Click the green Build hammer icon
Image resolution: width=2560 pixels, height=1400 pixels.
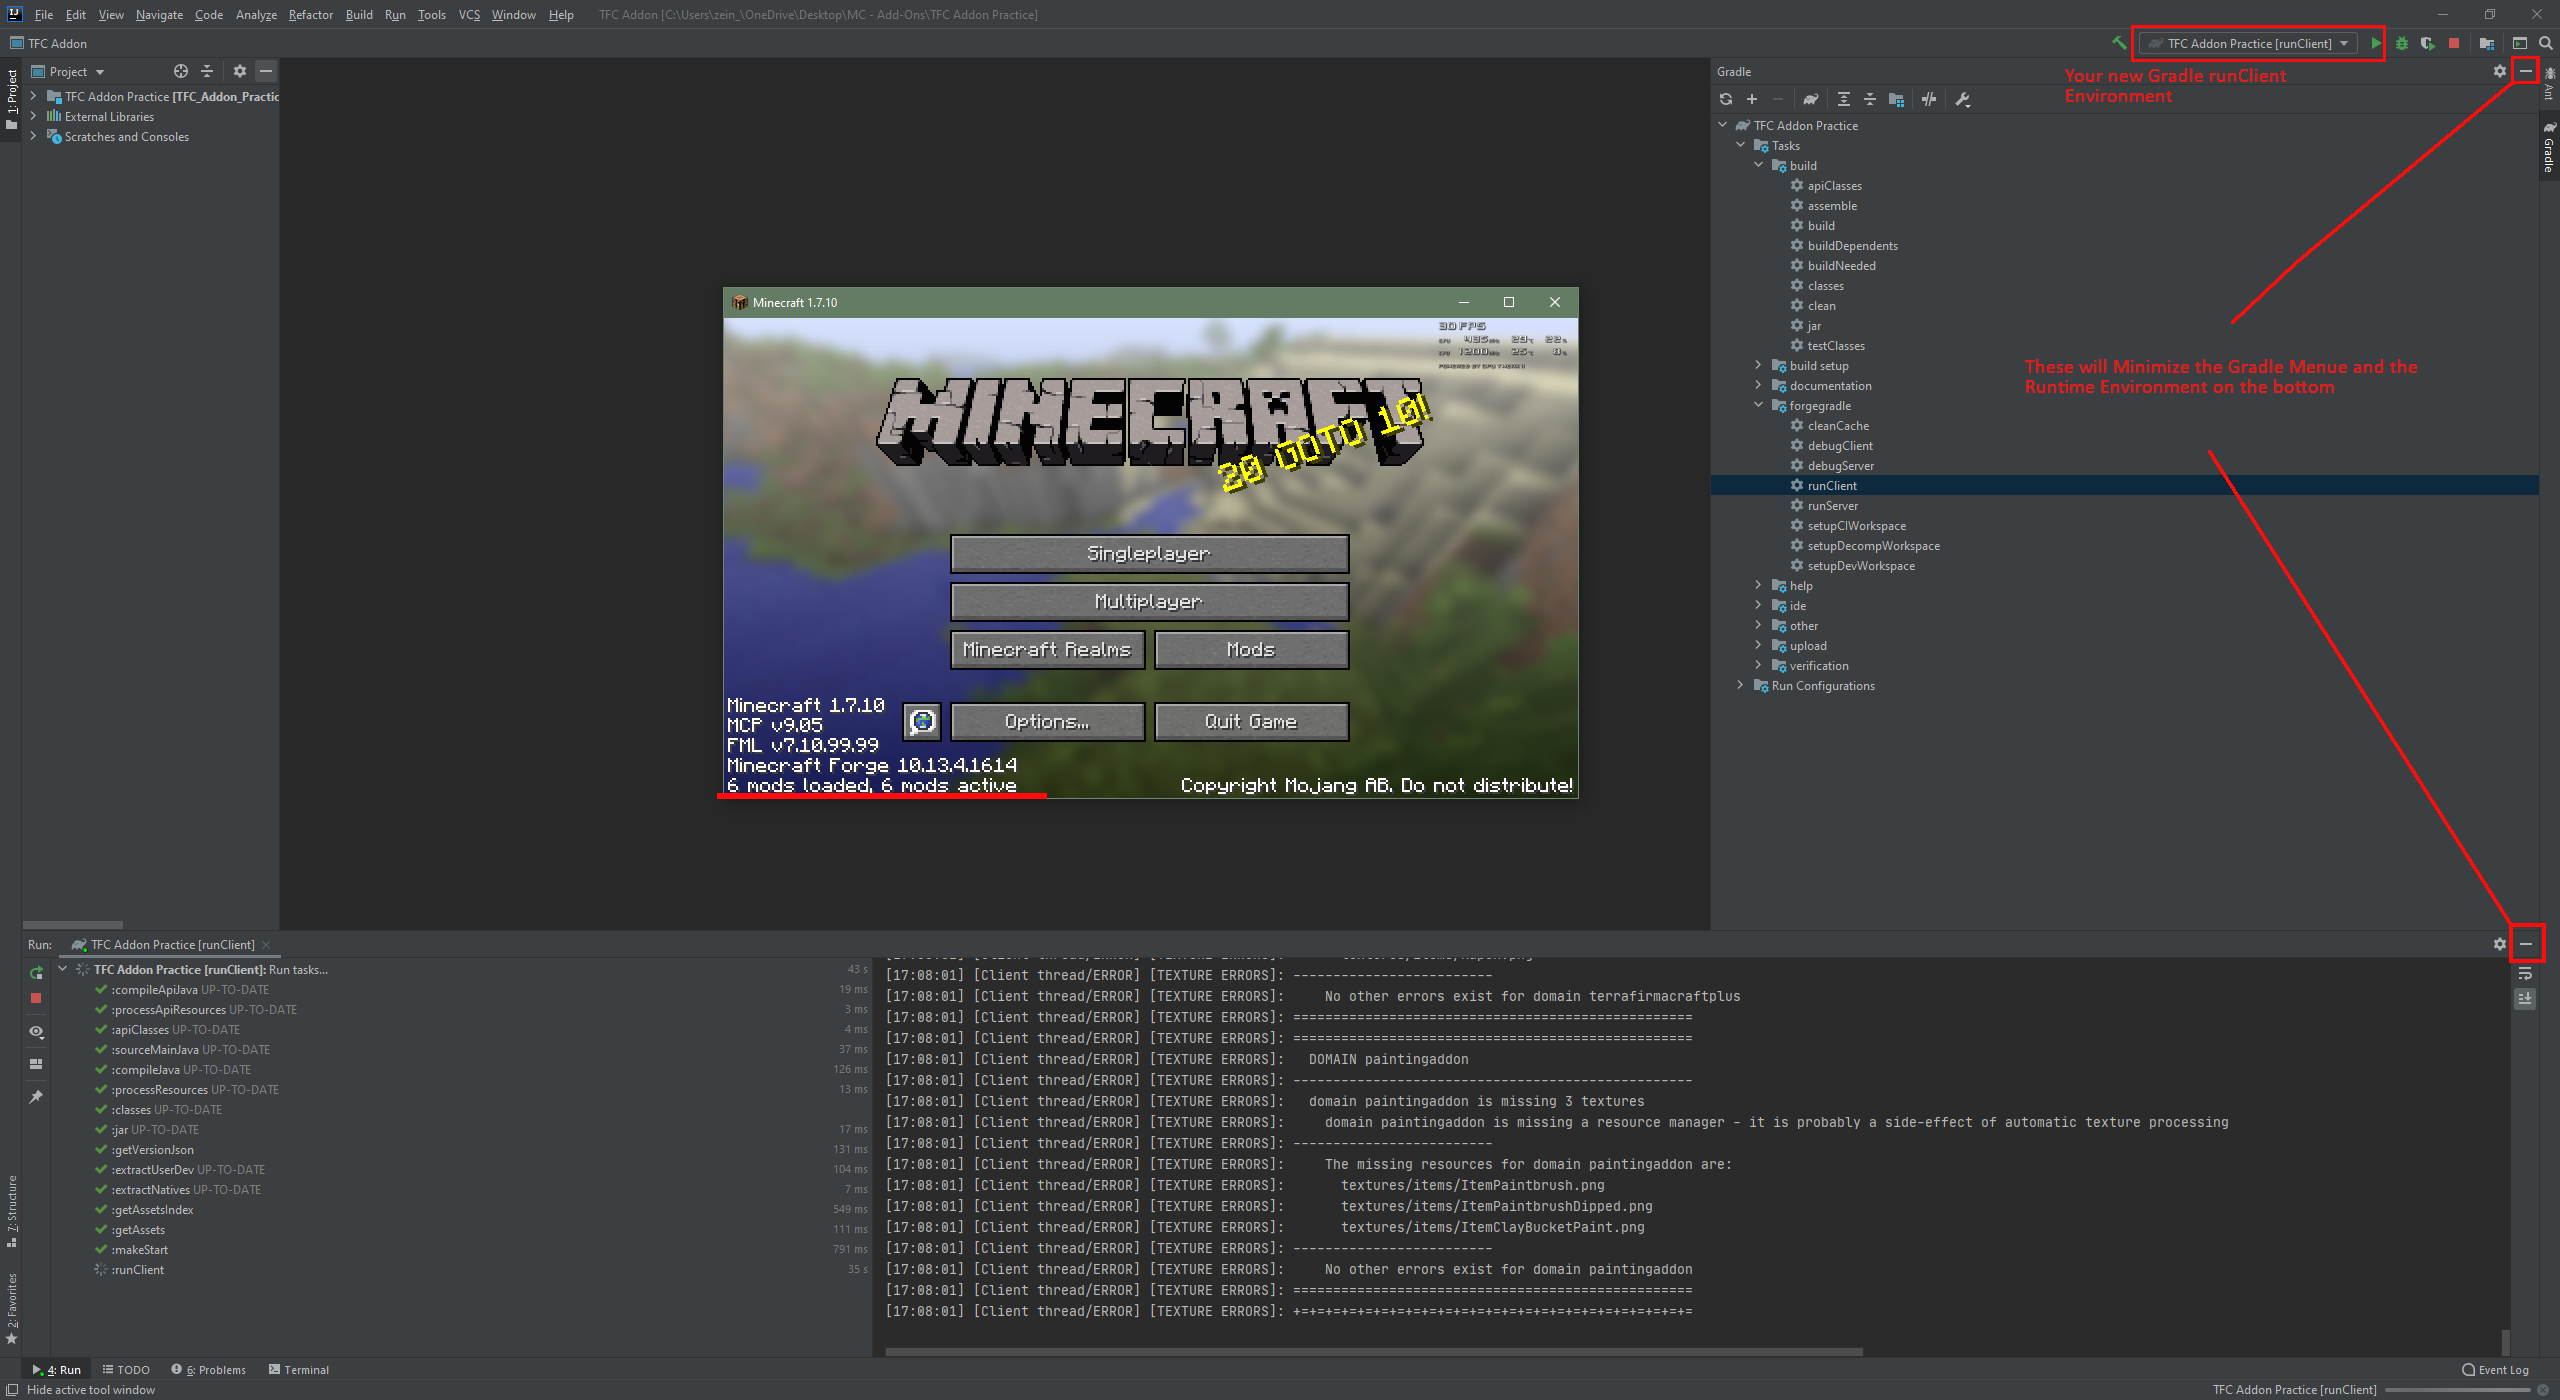point(2119,43)
